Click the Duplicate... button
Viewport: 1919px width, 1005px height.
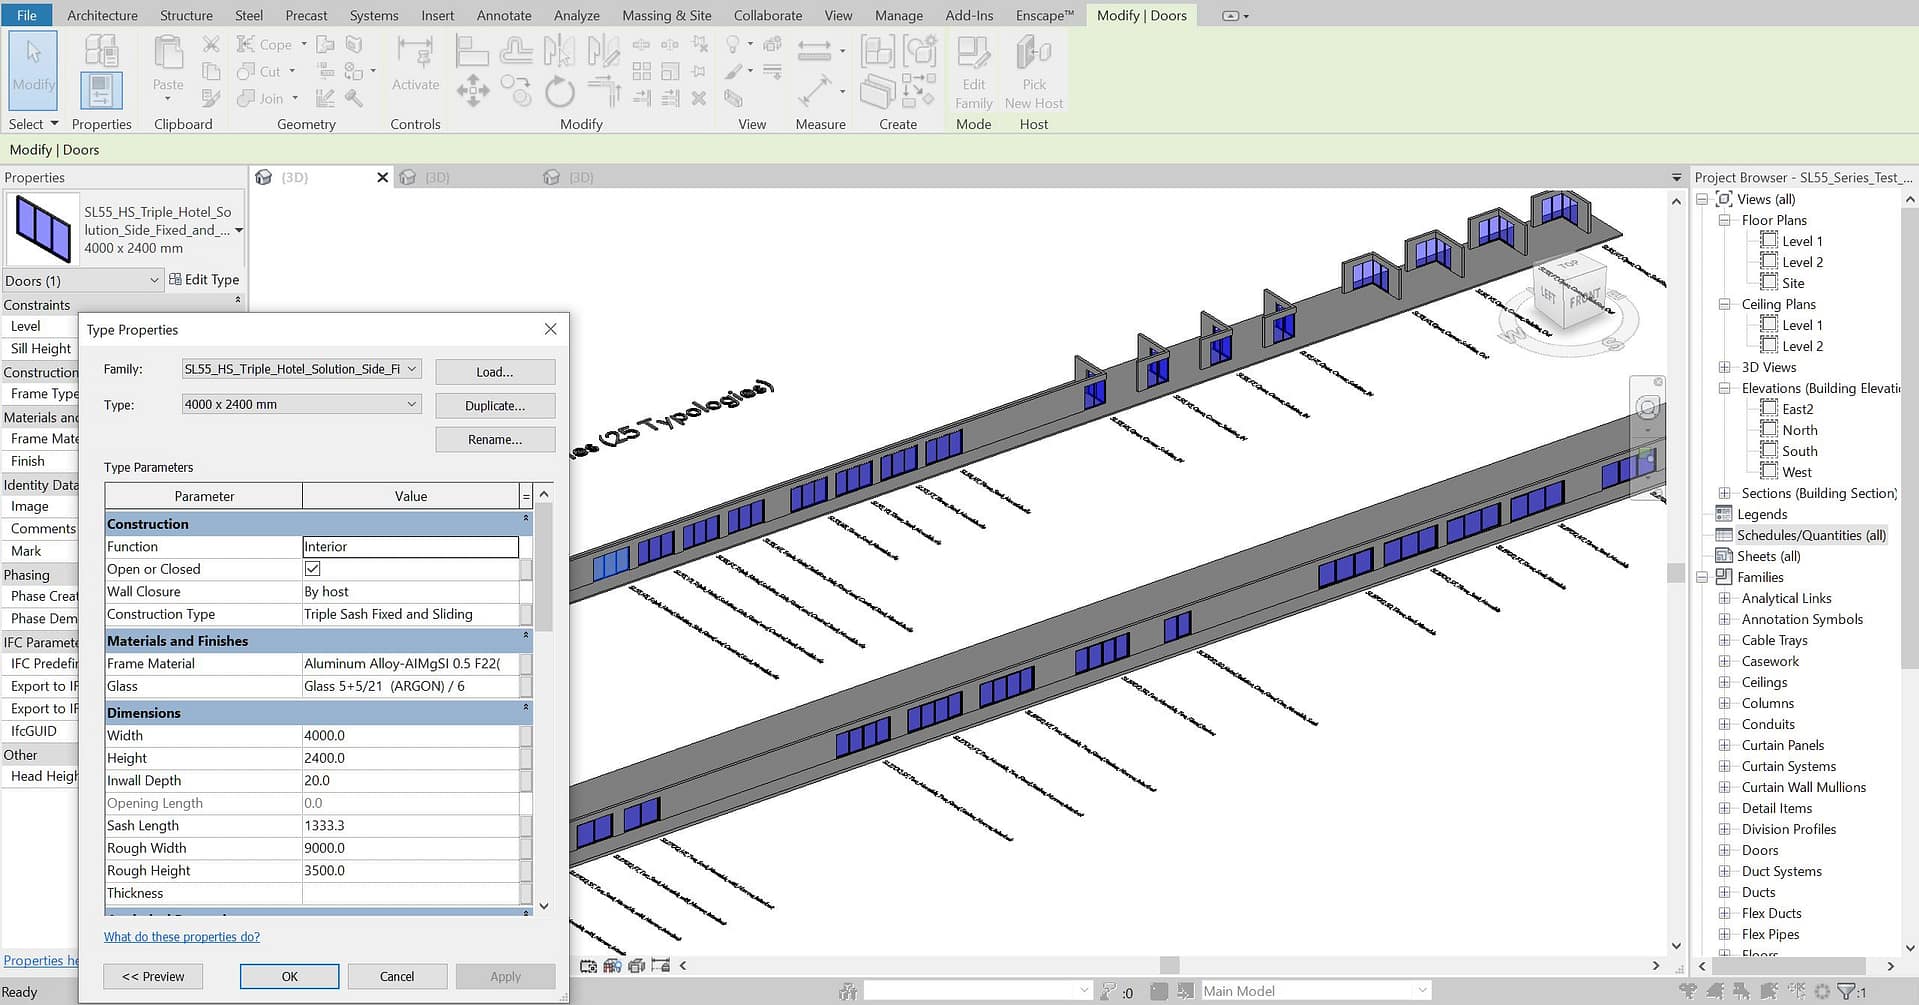coord(495,405)
